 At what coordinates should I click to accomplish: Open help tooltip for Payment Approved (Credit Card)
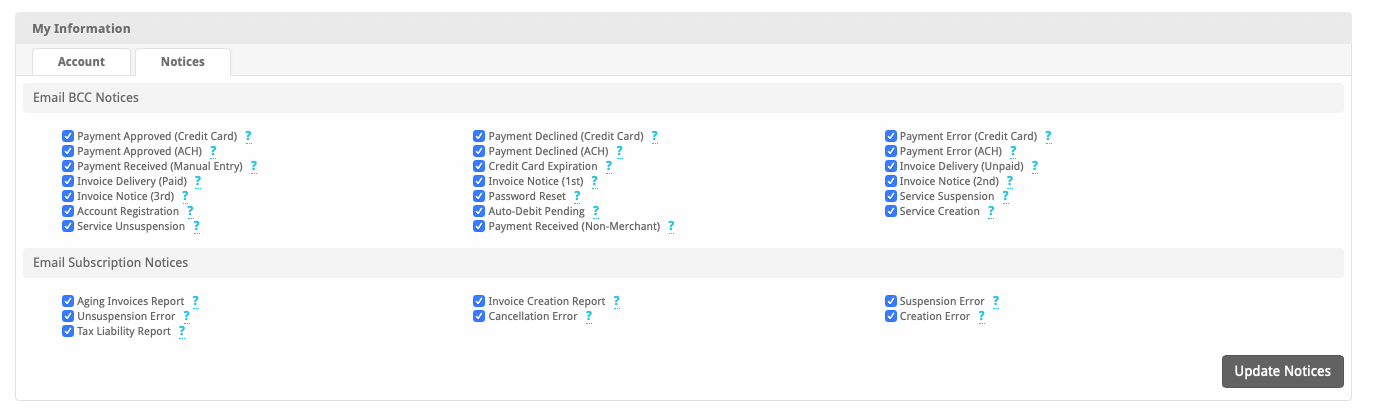pyautogui.click(x=248, y=136)
